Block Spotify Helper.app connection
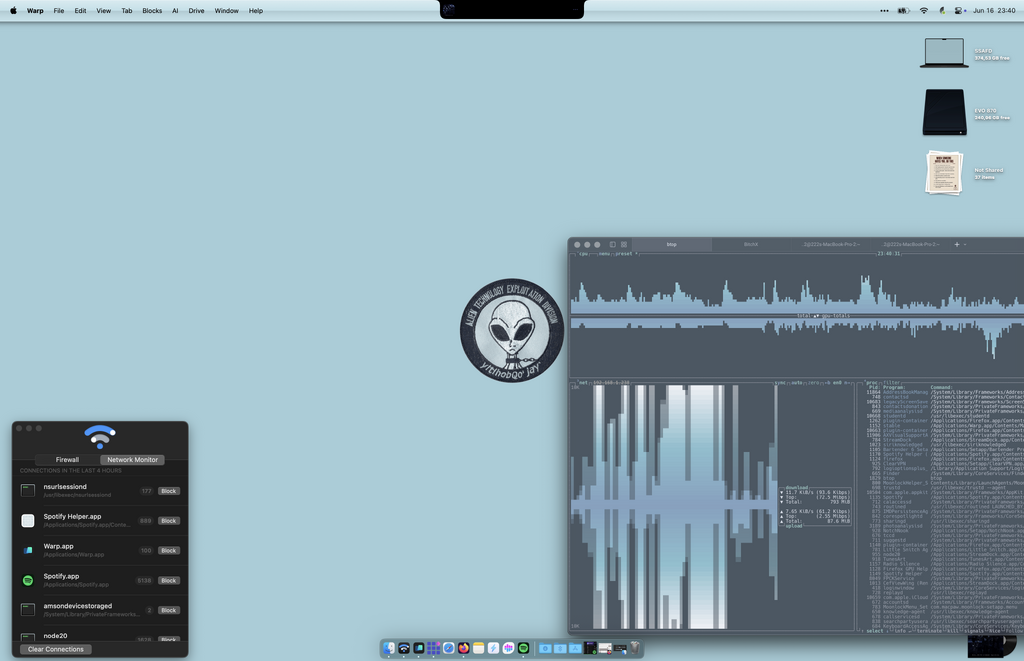The height and width of the screenshot is (661, 1024). [x=168, y=521]
